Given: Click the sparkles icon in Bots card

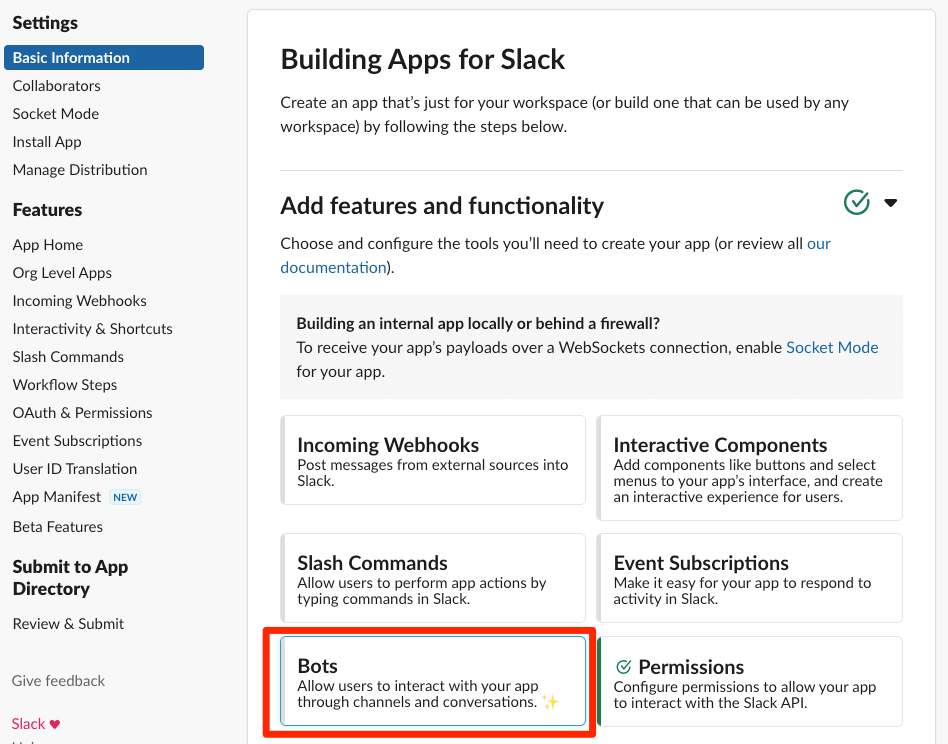Looking at the screenshot, I should coord(549,702).
